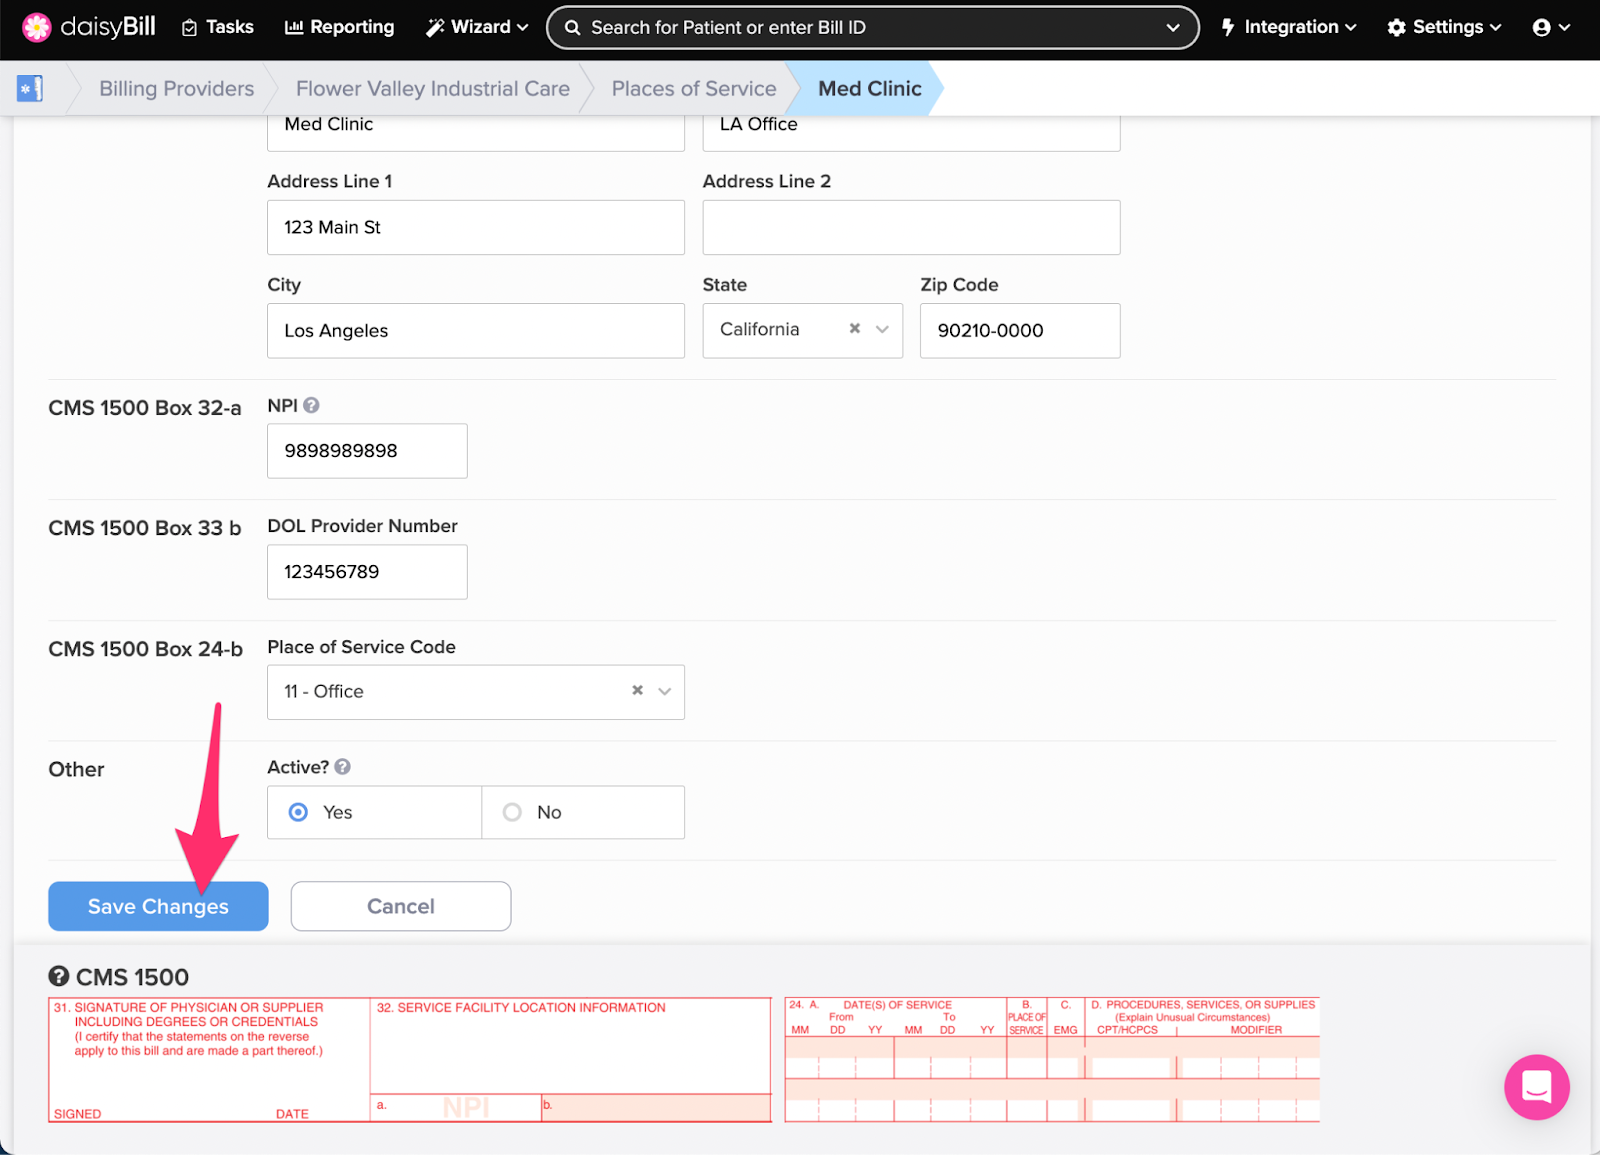Clear the California state selection
The image size is (1600, 1155).
(855, 329)
